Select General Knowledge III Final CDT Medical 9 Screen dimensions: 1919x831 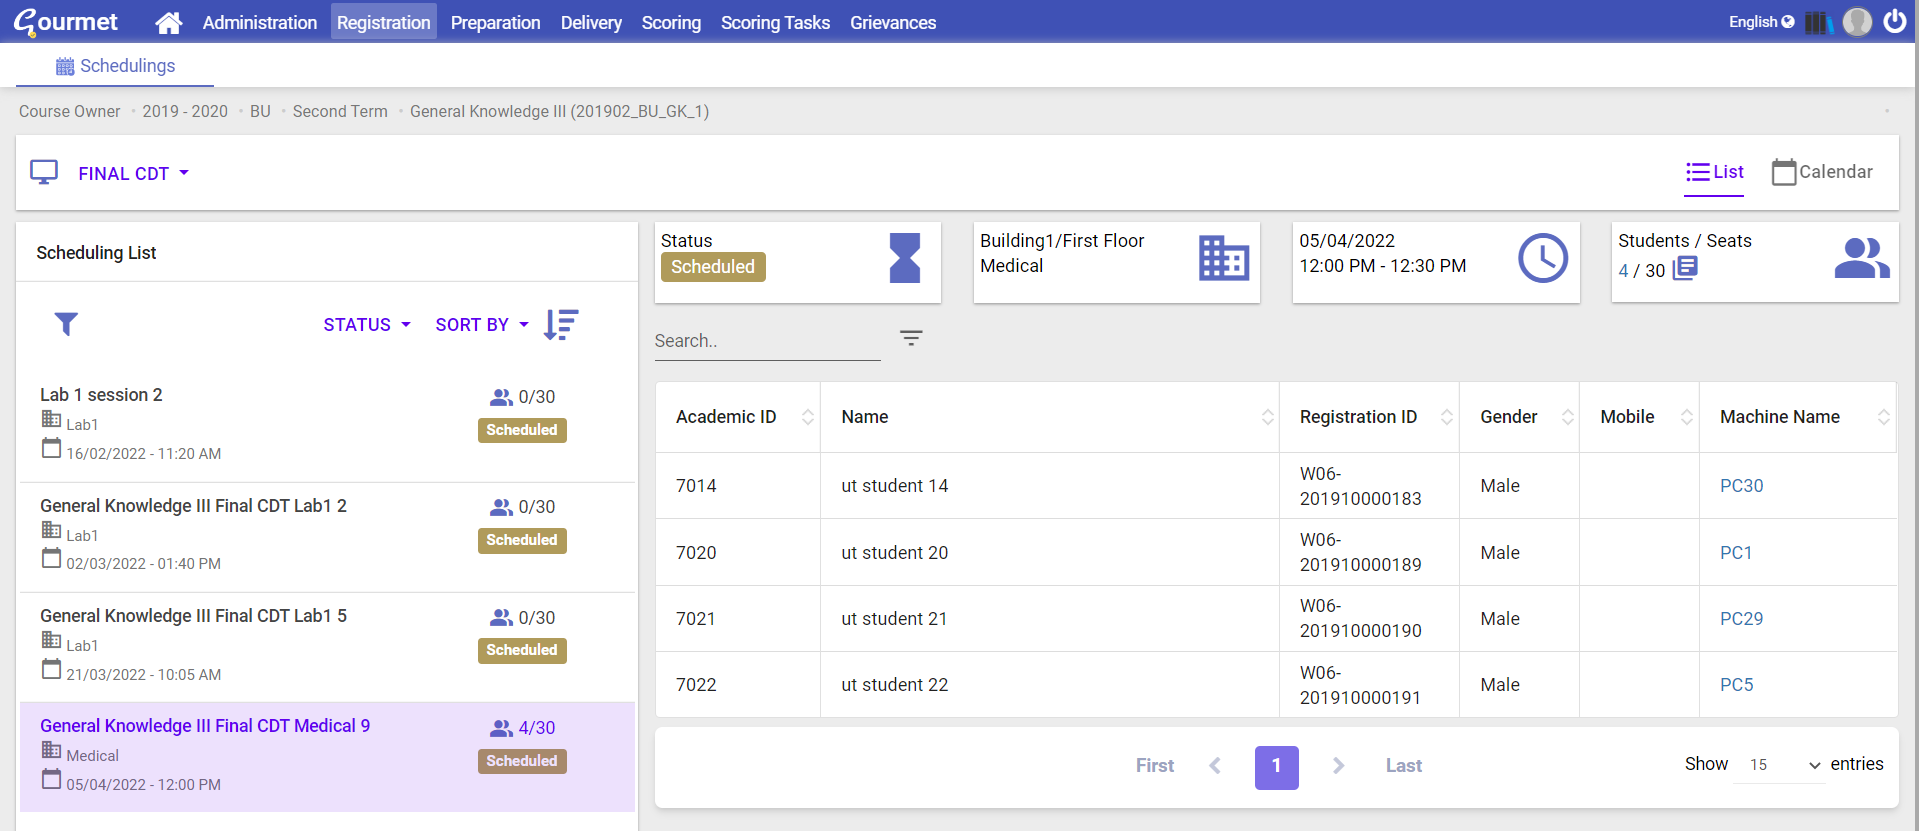pyautogui.click(x=327, y=757)
